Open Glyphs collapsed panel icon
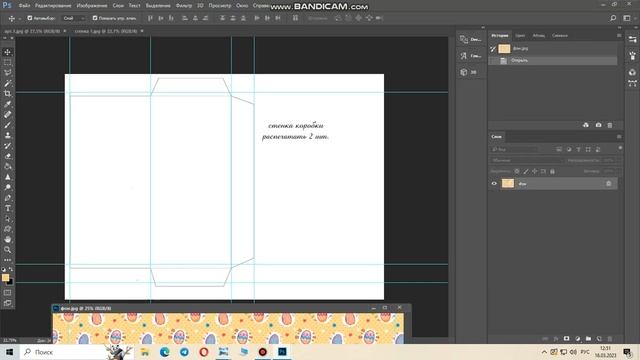Viewport: 640px width, 360px height. pos(464,56)
